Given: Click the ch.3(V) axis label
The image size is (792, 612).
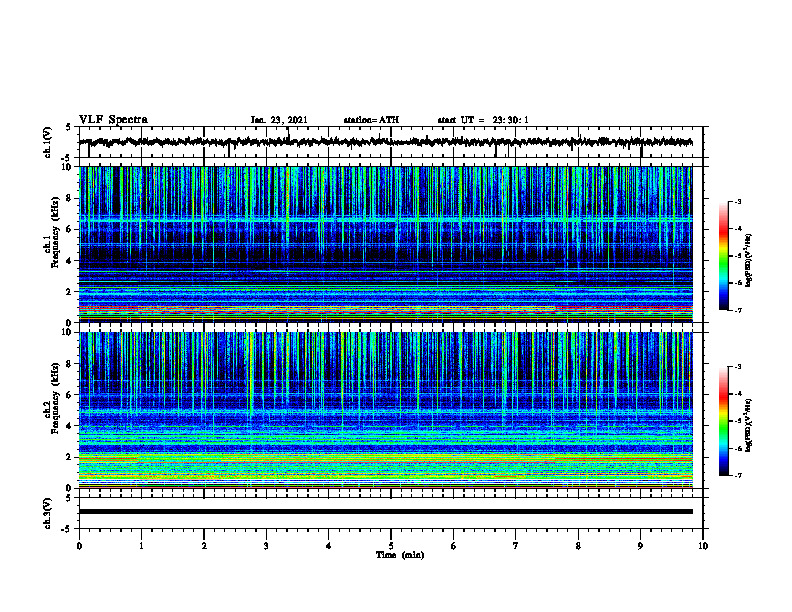Looking at the screenshot, I should point(48,513).
